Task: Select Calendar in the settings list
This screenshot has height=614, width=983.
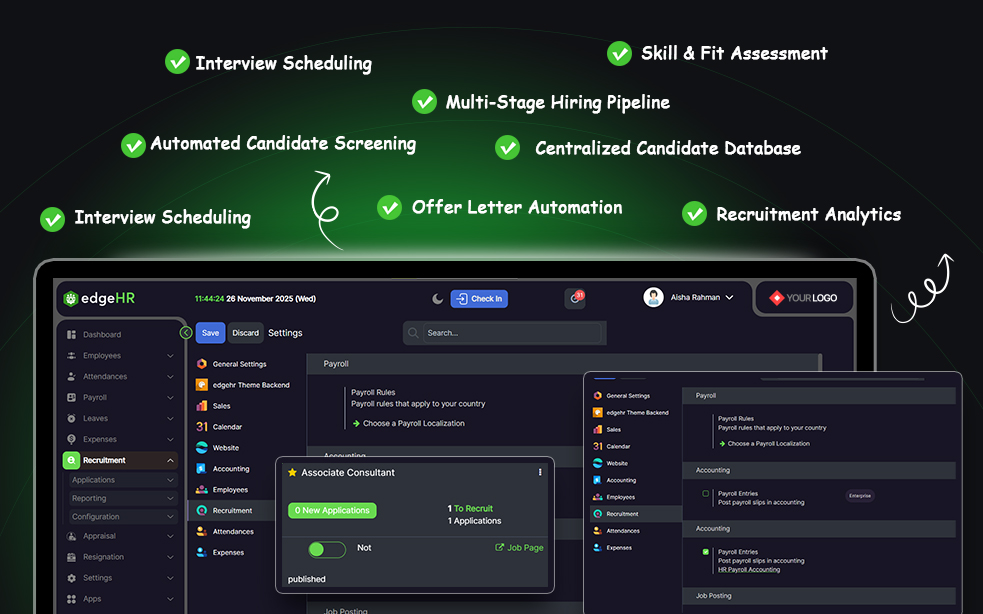Action: [x=227, y=427]
